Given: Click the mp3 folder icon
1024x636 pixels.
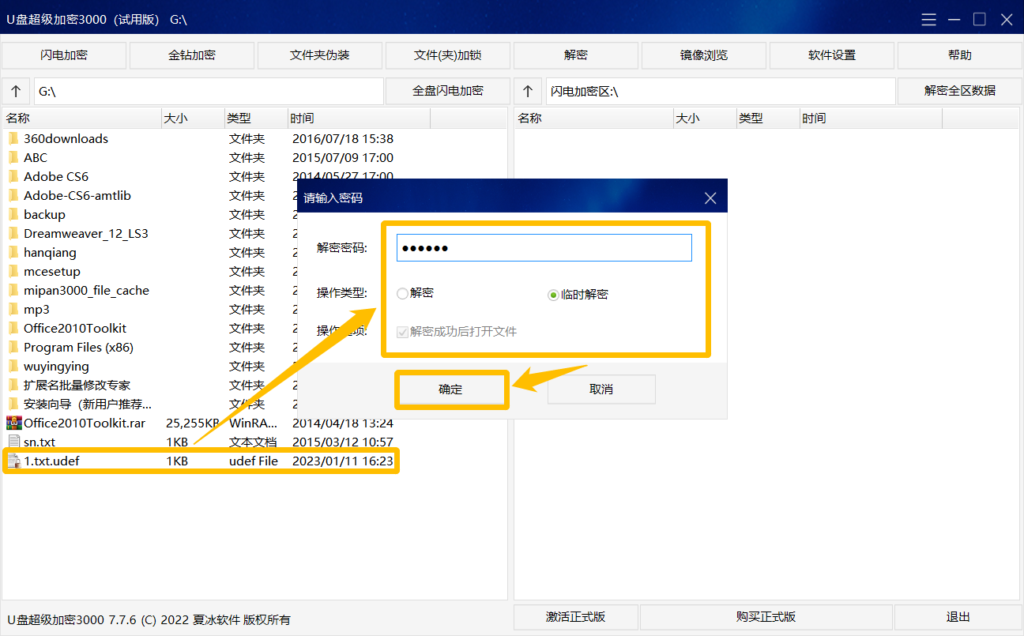Looking at the screenshot, I should click(x=13, y=309).
